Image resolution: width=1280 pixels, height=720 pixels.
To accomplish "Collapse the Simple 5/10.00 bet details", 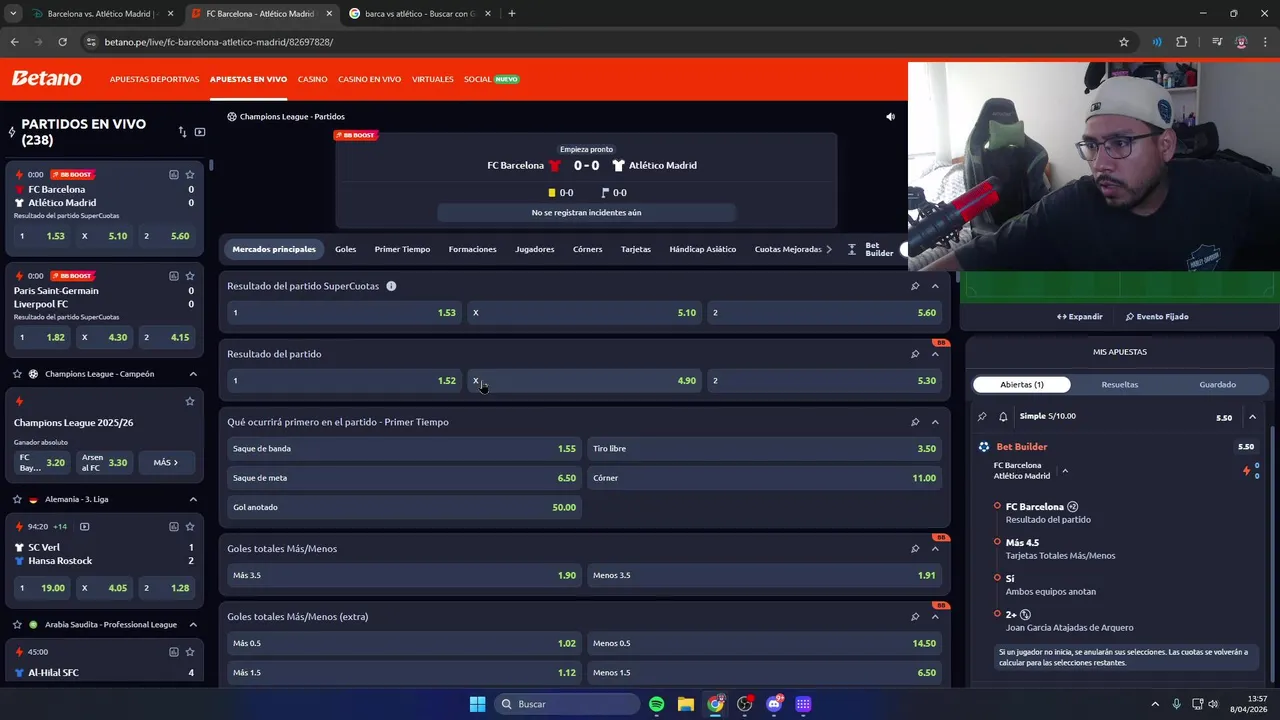I will pos(1252,417).
